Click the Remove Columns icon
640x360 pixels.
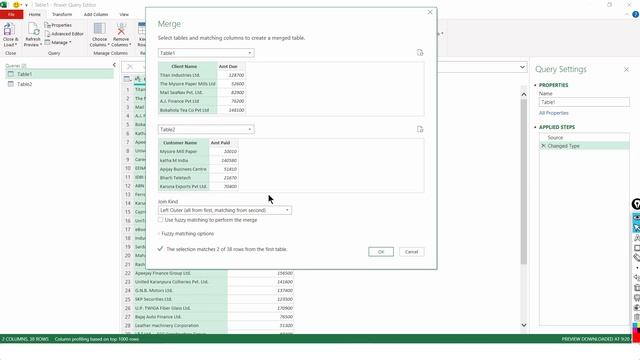(121, 29)
